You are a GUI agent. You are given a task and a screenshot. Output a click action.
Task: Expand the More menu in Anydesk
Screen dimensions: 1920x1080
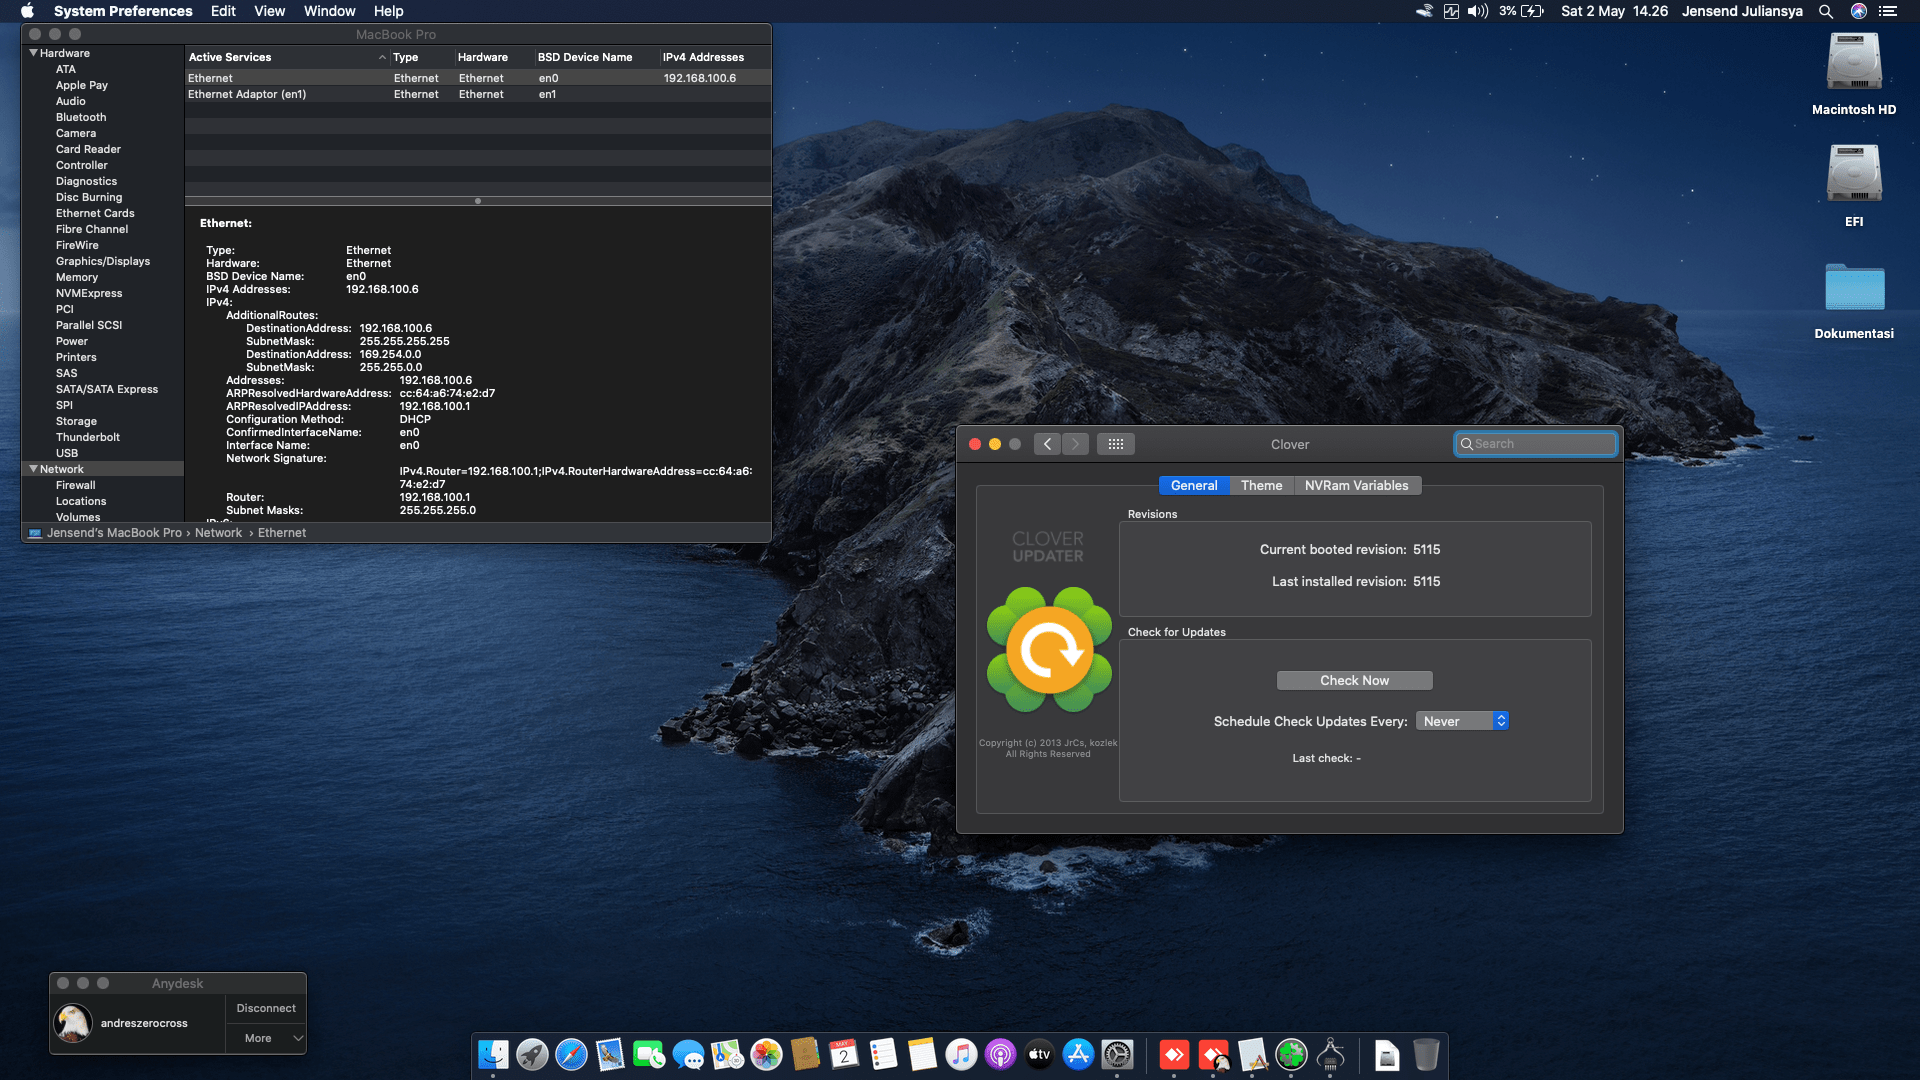point(266,1038)
